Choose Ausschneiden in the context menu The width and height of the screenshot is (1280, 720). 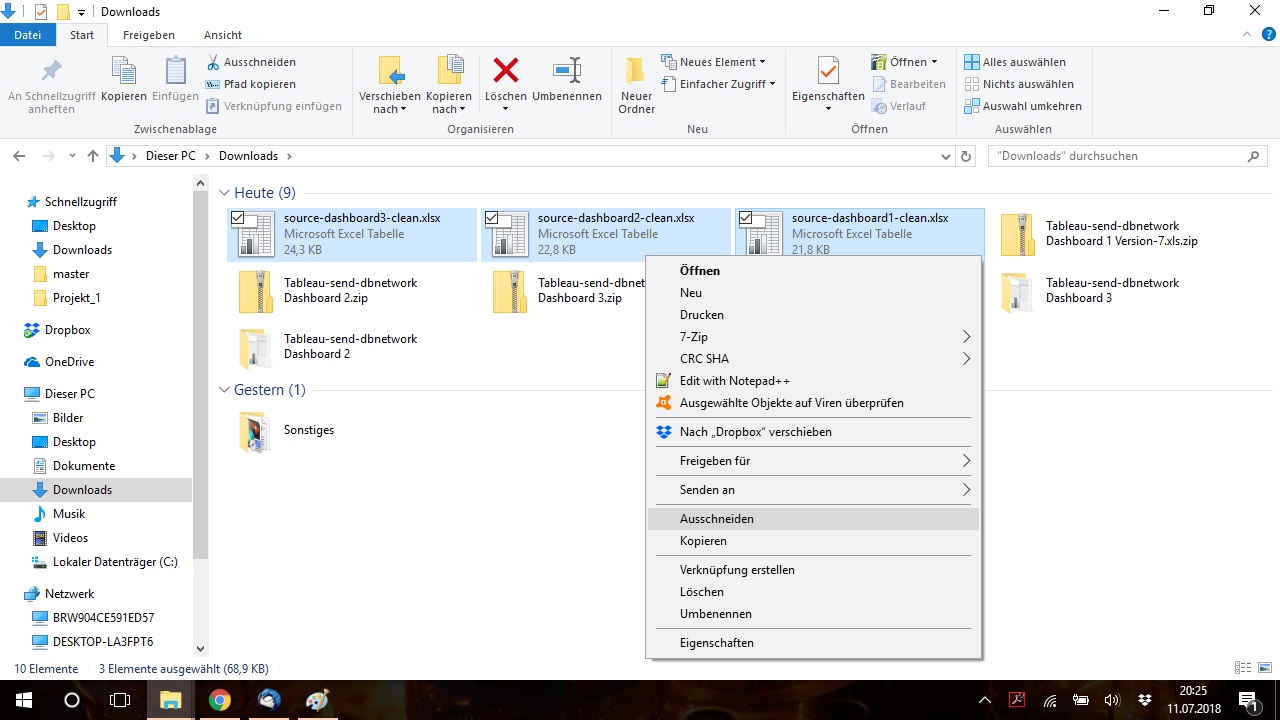[717, 519]
